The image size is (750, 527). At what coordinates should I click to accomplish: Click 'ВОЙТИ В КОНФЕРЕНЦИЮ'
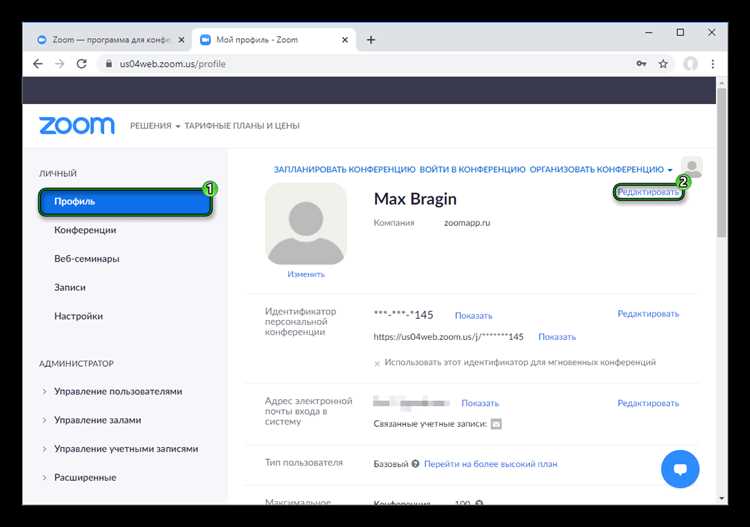pos(472,169)
